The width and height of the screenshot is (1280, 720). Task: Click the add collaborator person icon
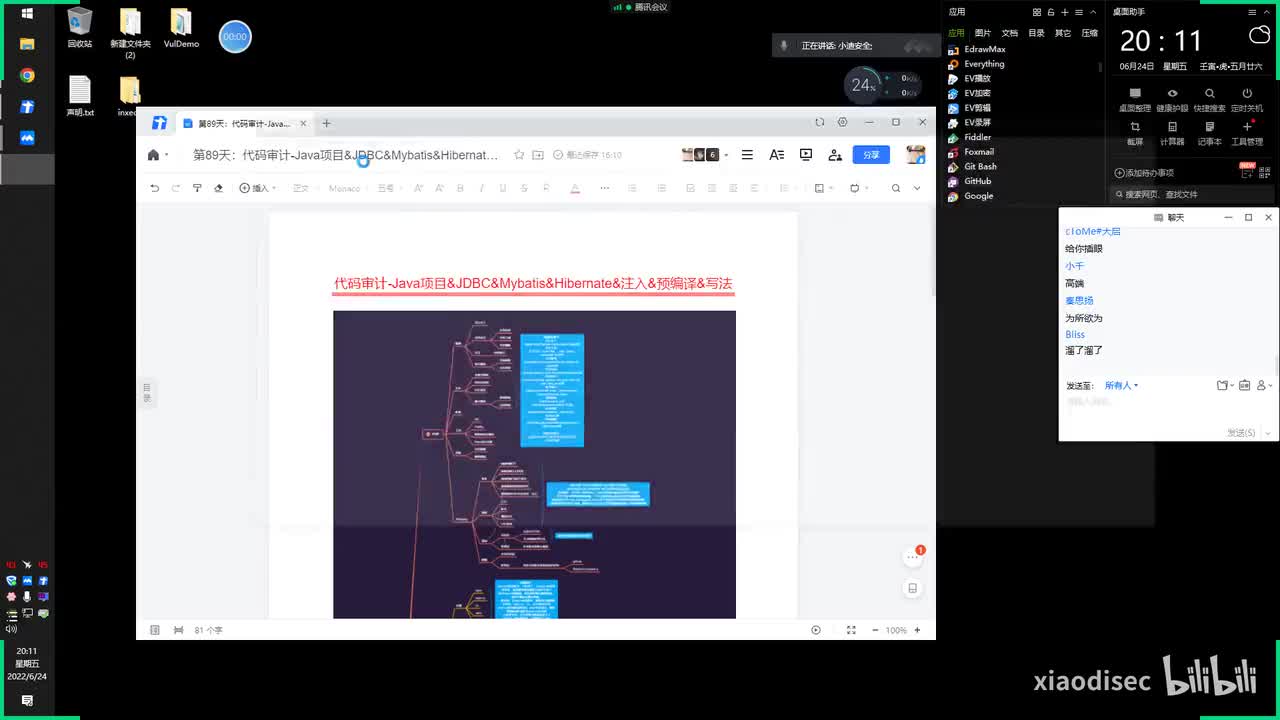(835, 155)
